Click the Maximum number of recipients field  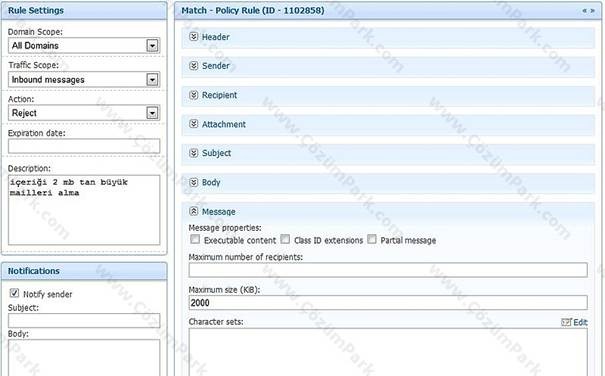tap(388, 270)
